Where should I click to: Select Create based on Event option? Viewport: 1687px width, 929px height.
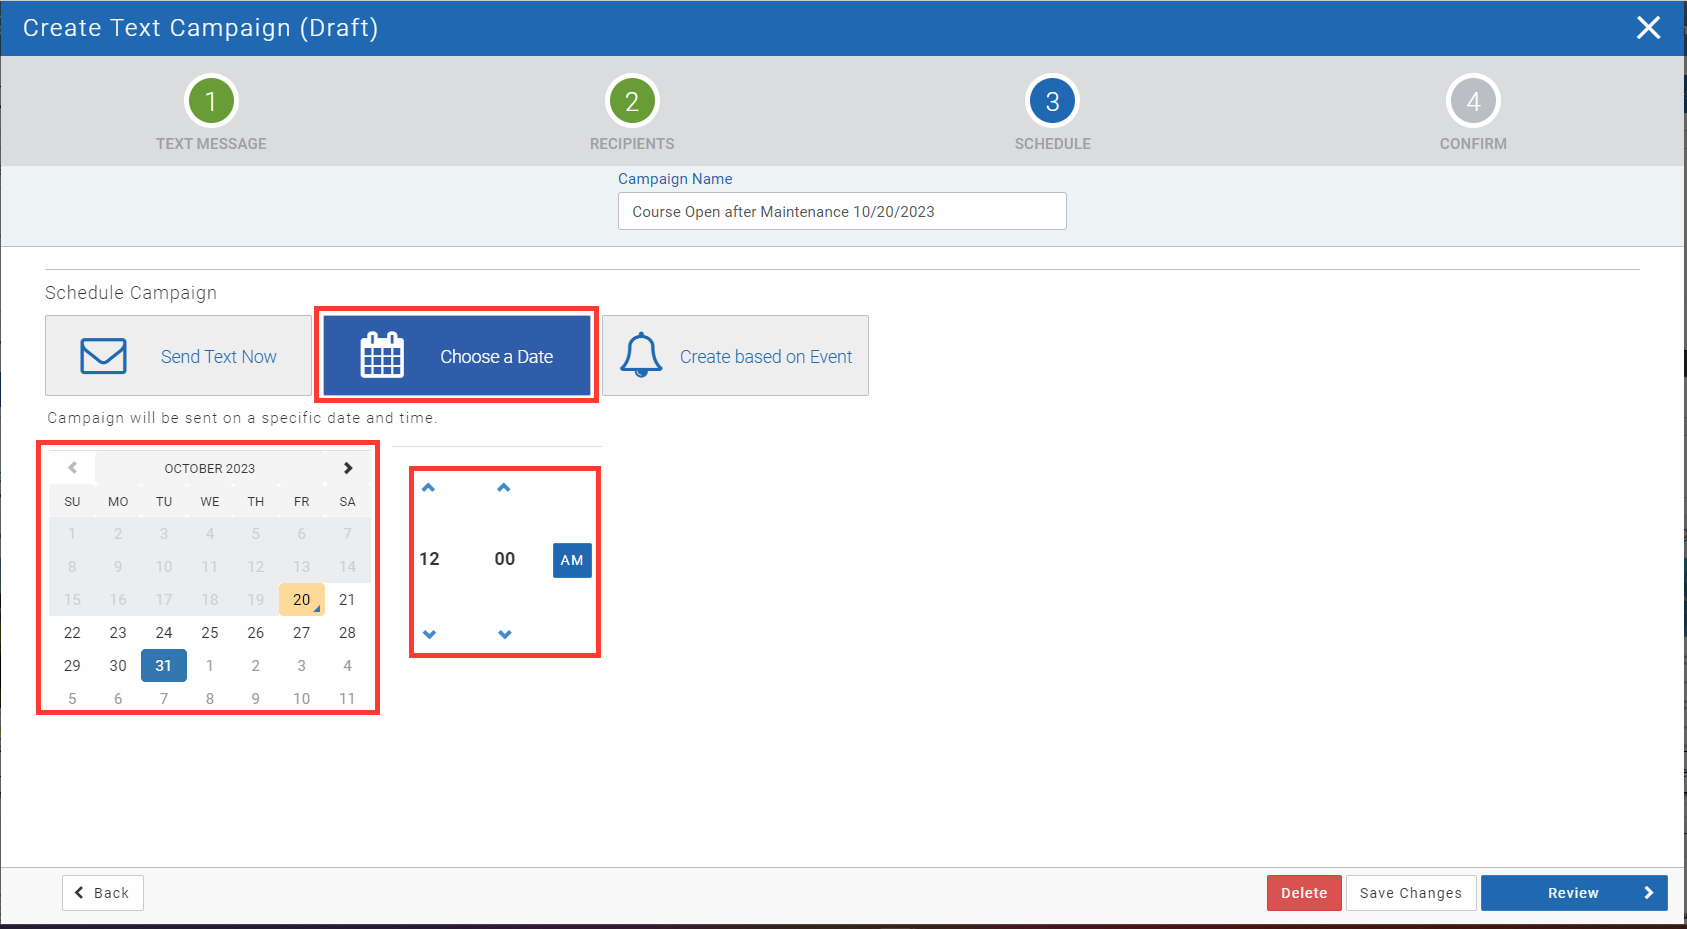point(735,356)
